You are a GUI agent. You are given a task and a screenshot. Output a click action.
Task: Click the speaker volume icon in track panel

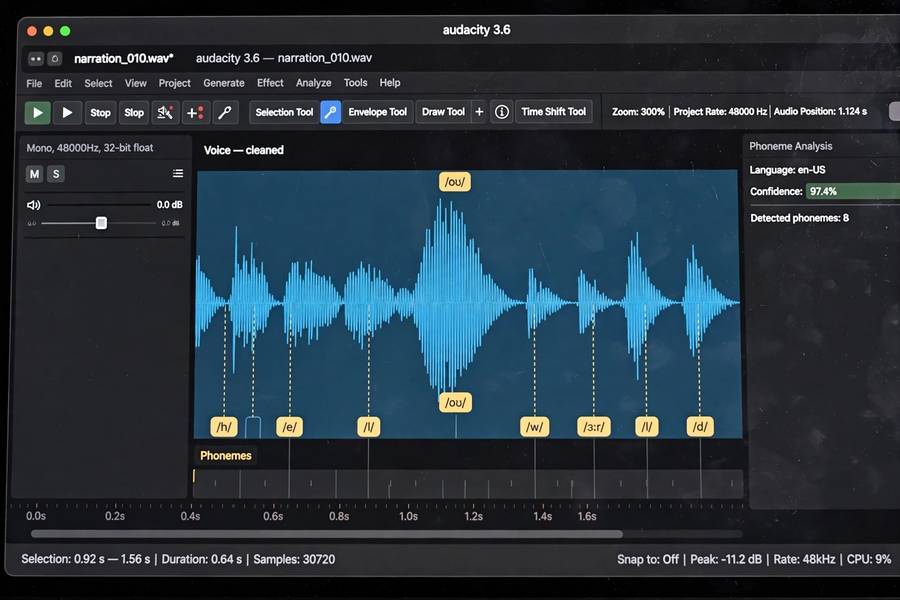34,205
